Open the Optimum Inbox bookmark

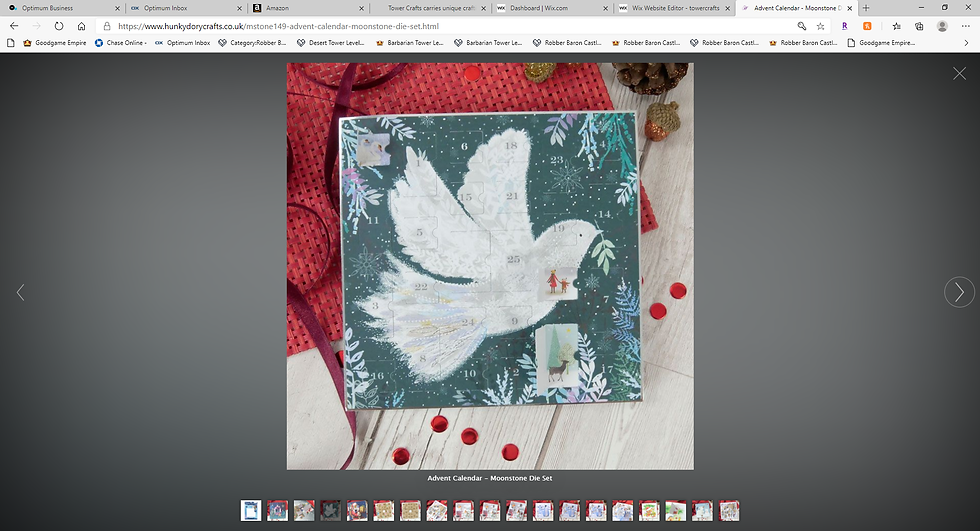182,43
